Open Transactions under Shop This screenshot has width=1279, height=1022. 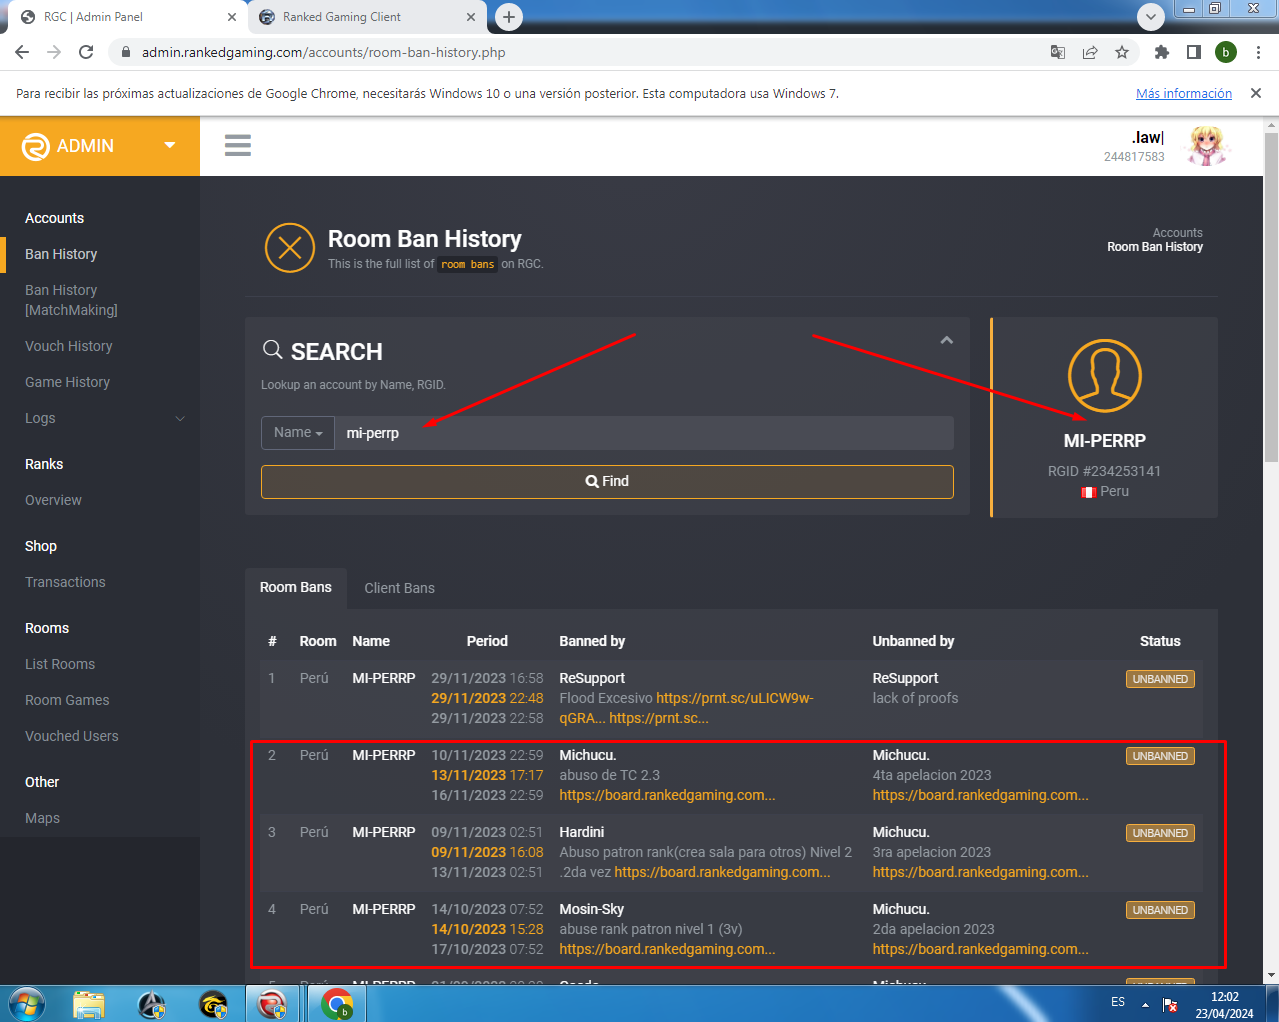[x=65, y=582]
